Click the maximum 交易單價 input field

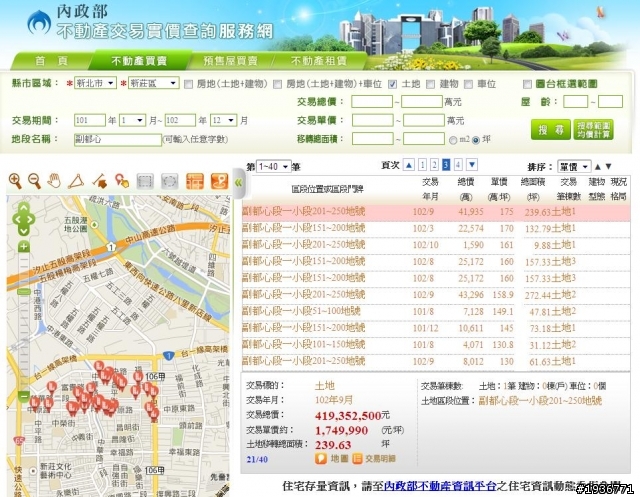point(424,120)
